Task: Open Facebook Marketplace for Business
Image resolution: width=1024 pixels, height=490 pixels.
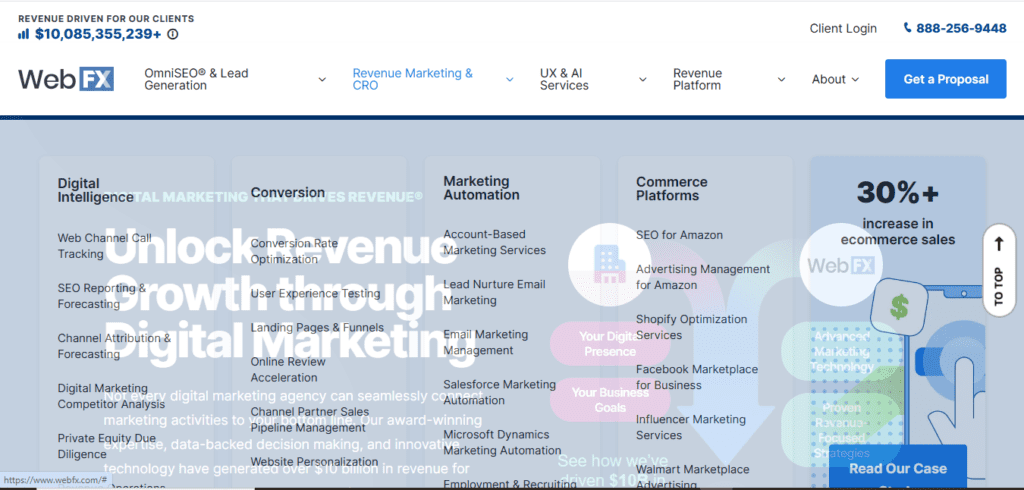Action: (x=697, y=377)
